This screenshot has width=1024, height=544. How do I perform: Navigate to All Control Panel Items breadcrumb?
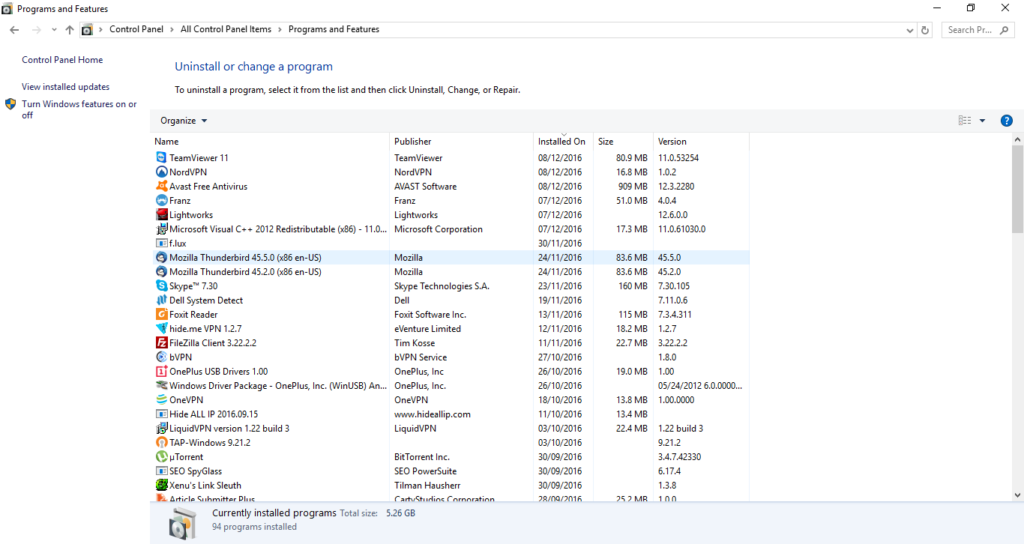click(226, 29)
